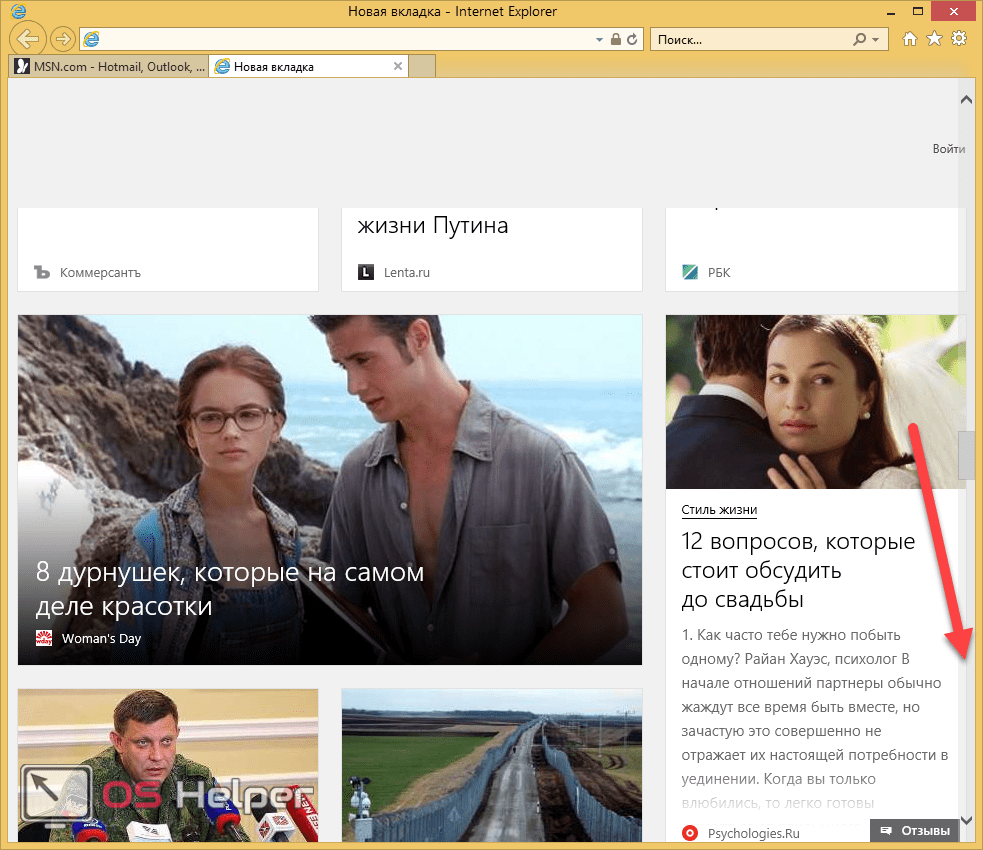983x850 pixels.
Task: Click the Войти sign-in link
Action: 948,149
